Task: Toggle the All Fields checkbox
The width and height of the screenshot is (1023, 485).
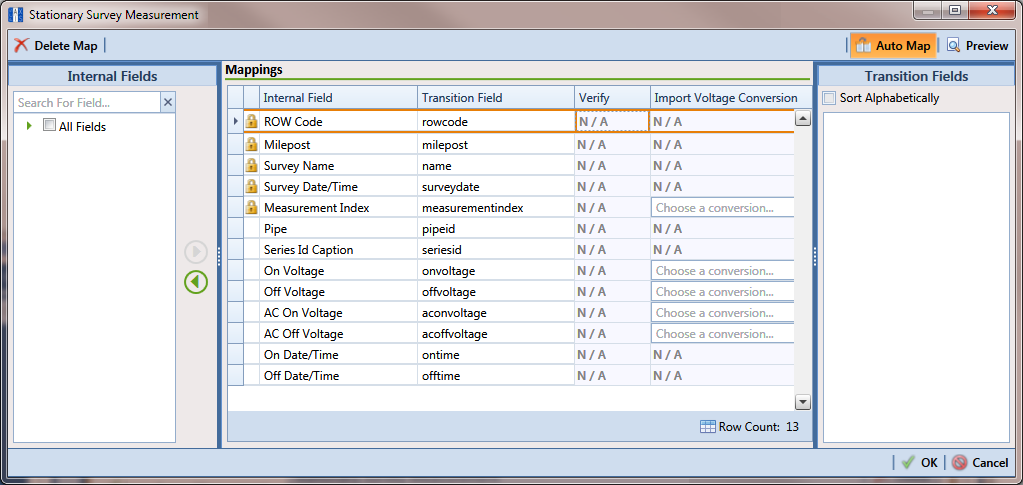Action: tap(49, 125)
